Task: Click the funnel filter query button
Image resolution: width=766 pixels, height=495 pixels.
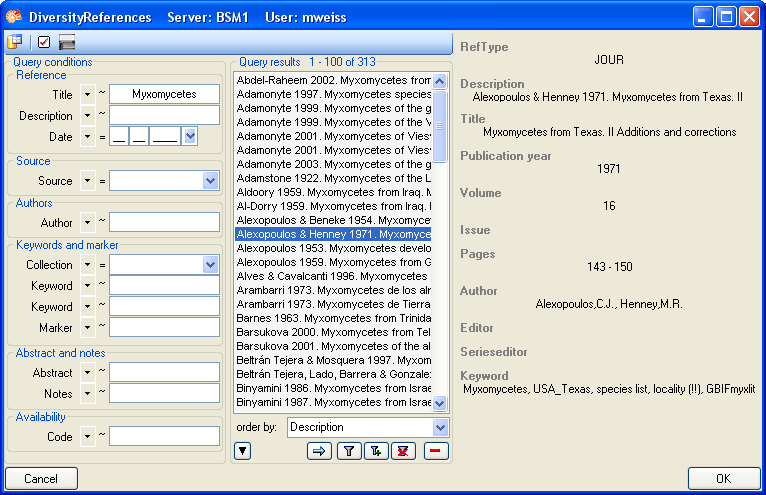Action: [349, 451]
